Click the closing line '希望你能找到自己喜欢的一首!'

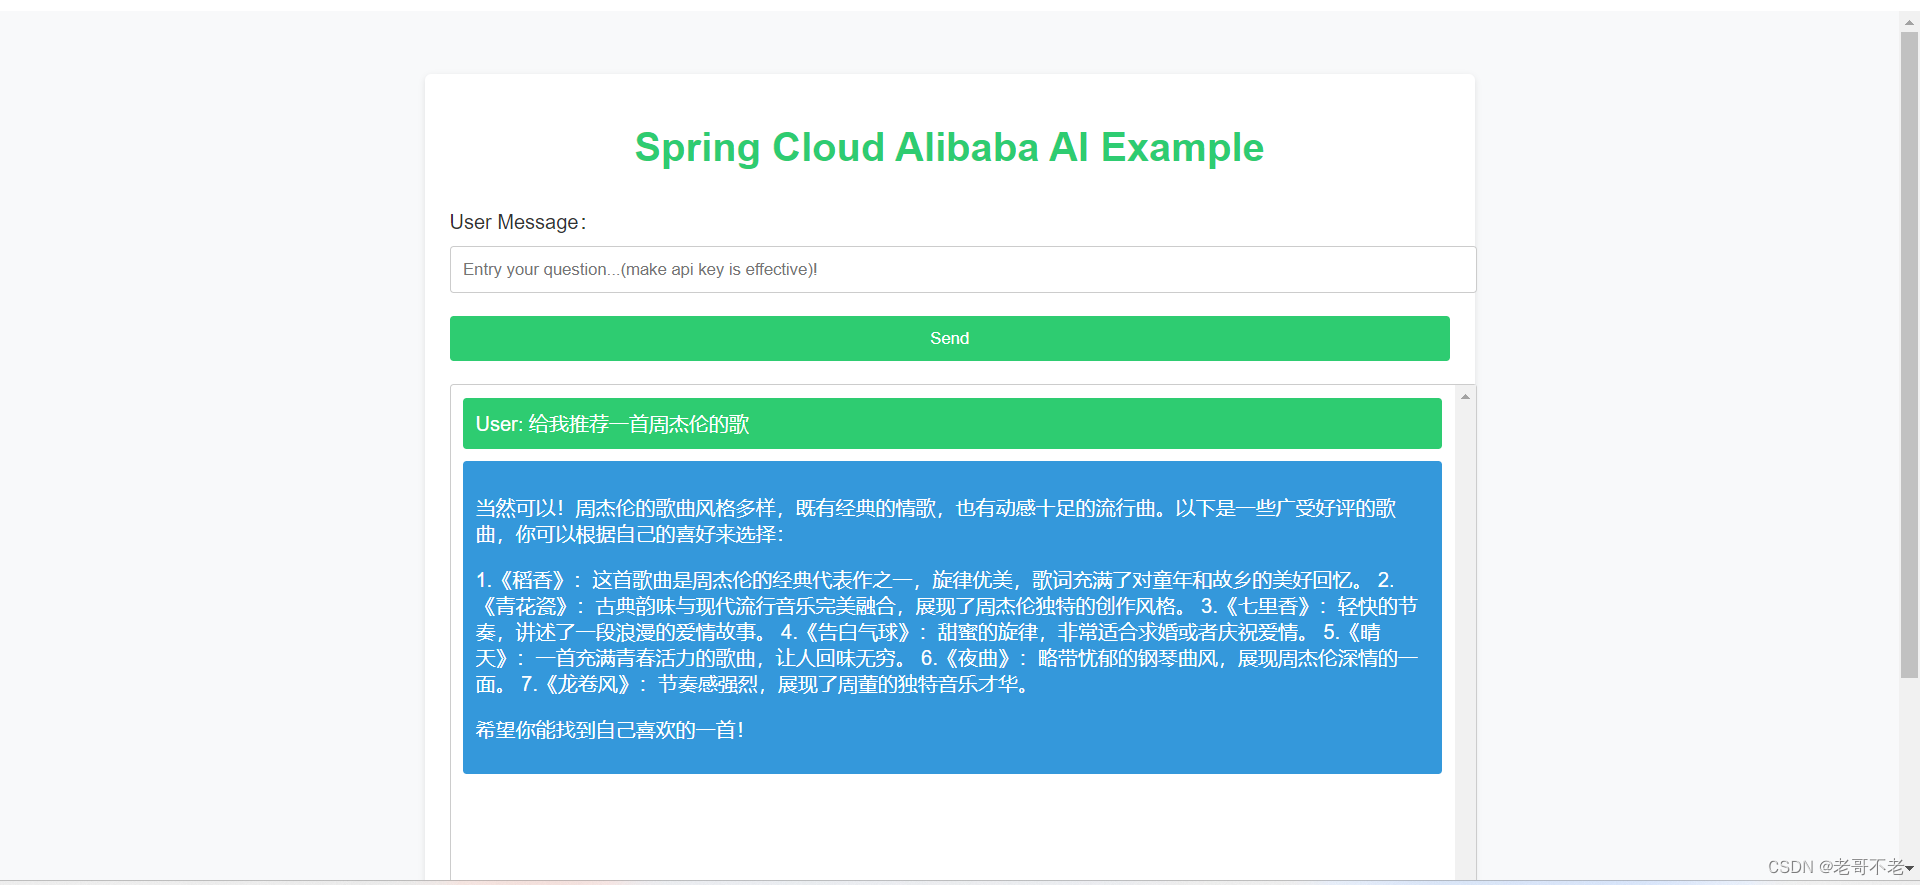610,730
